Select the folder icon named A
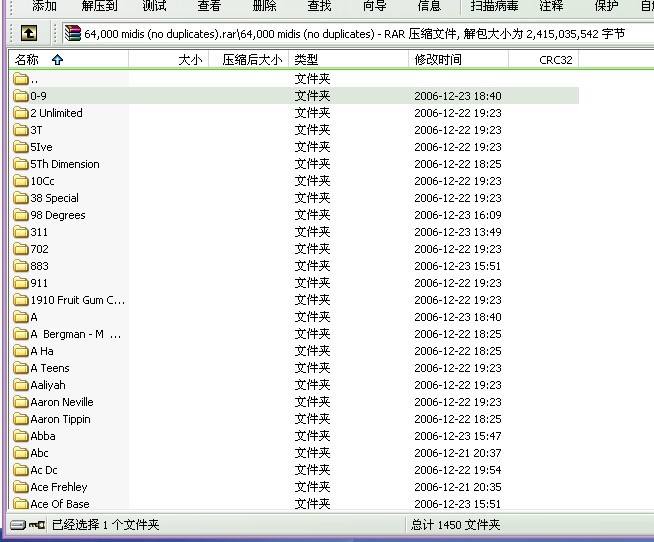This screenshot has height=542, width=654. coord(20,317)
